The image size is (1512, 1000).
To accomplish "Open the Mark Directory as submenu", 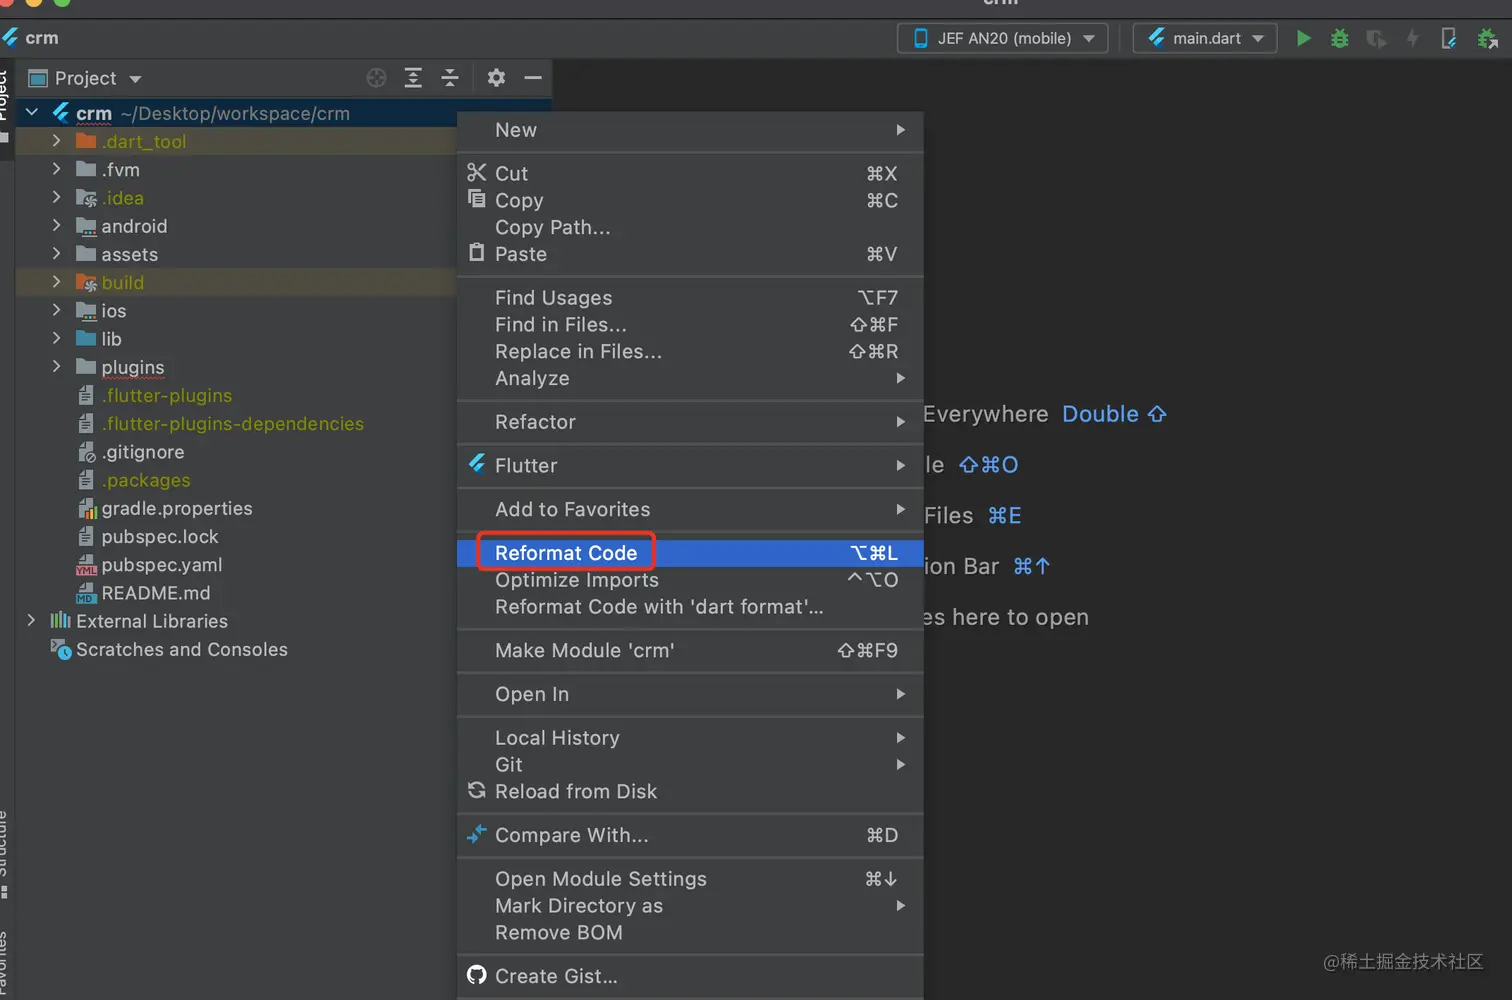I will (690, 906).
